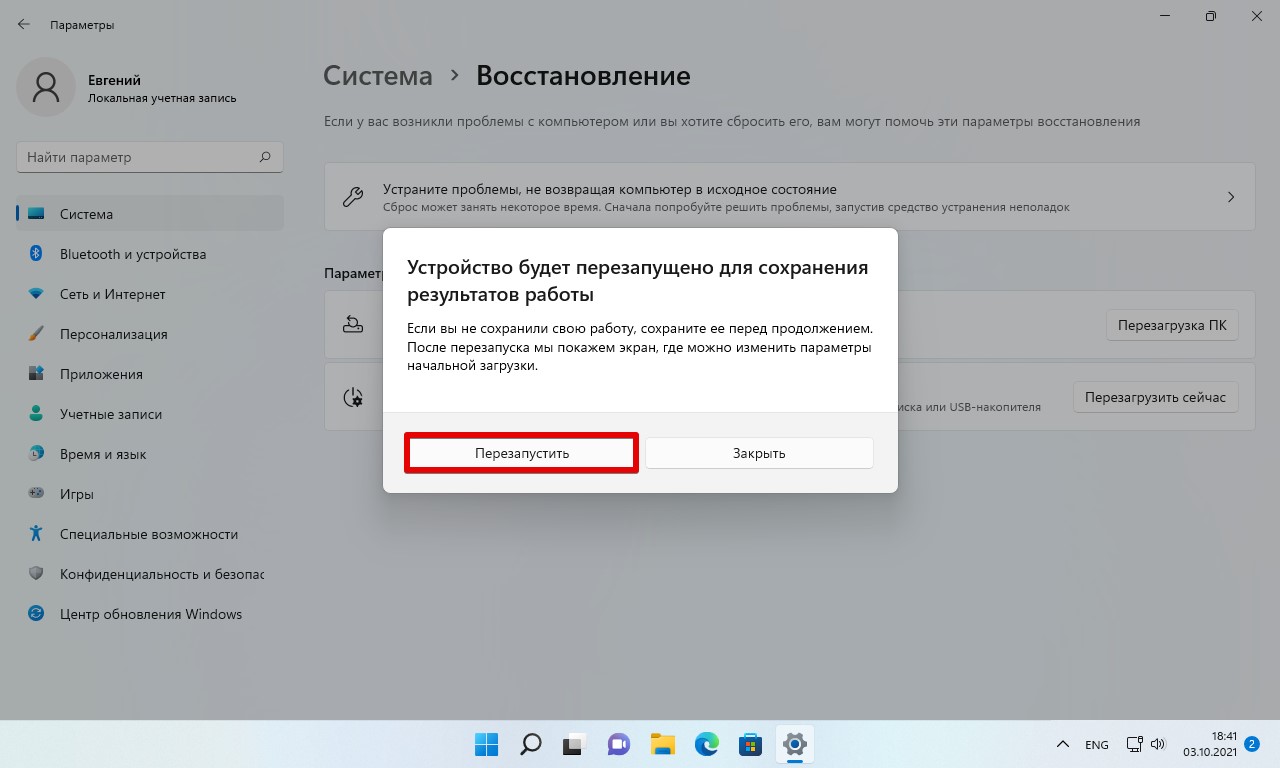Click the Учетные записи person icon
The width and height of the screenshot is (1280, 768).
click(x=36, y=414)
